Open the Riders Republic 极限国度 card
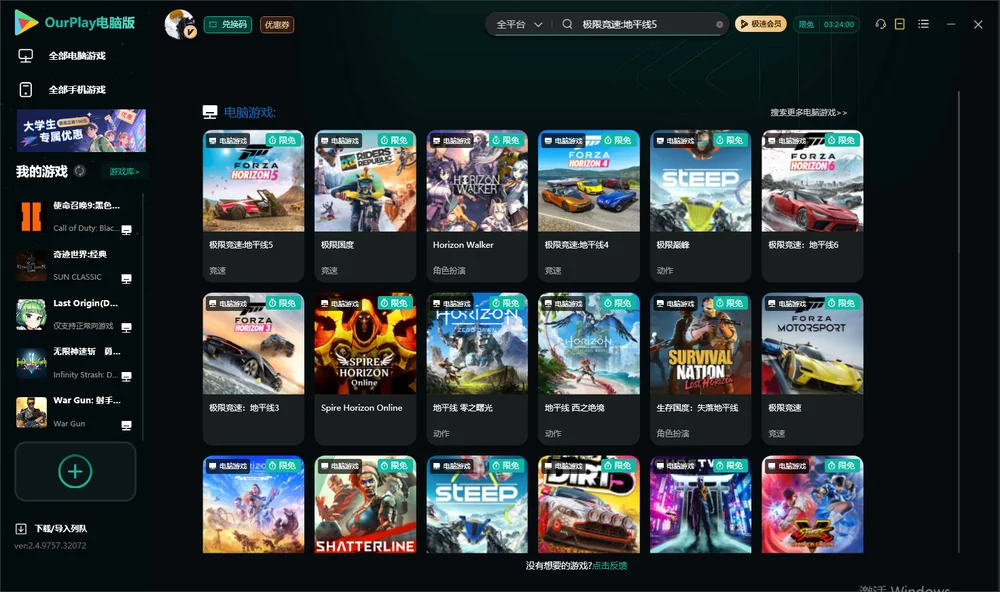Screen dimensions: 1000x592 [x=365, y=206]
